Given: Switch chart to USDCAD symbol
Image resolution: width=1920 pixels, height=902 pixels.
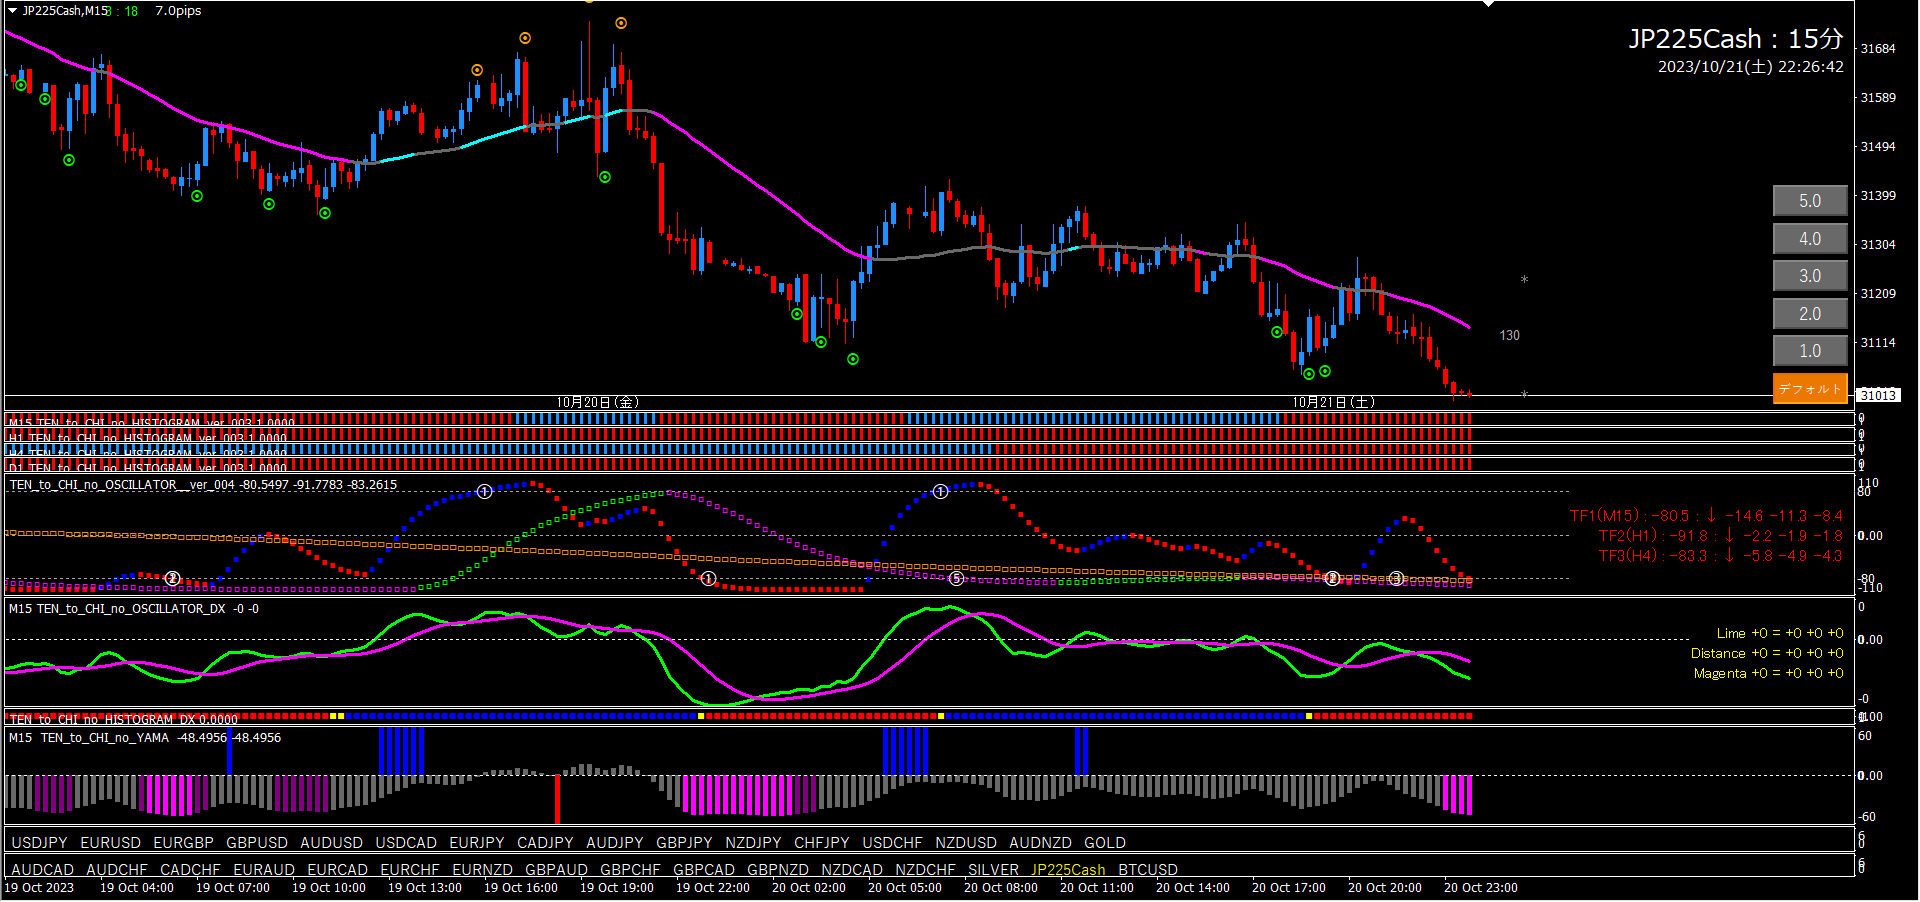Looking at the screenshot, I should 406,843.
